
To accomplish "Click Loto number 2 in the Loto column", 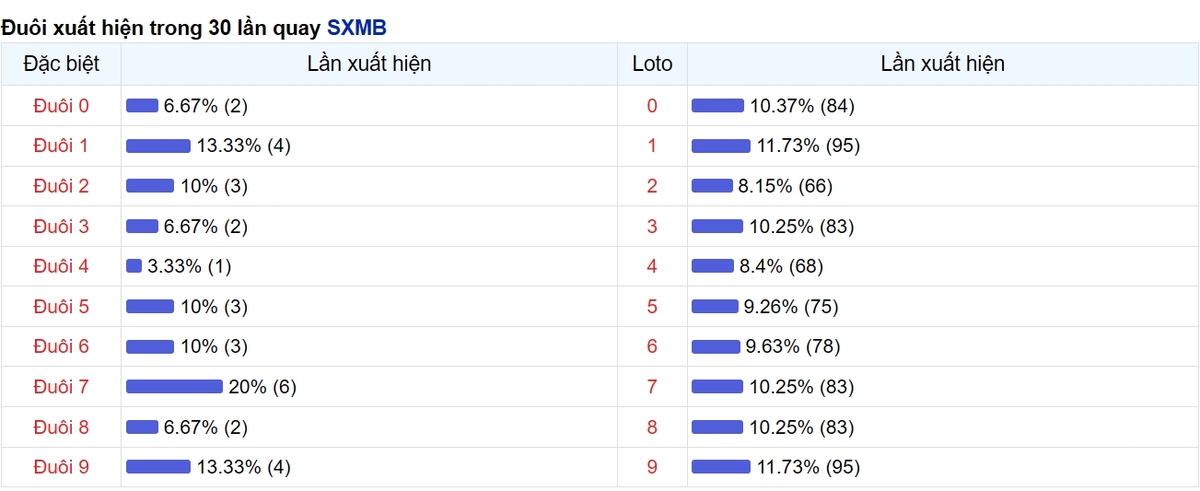I will 652,186.
